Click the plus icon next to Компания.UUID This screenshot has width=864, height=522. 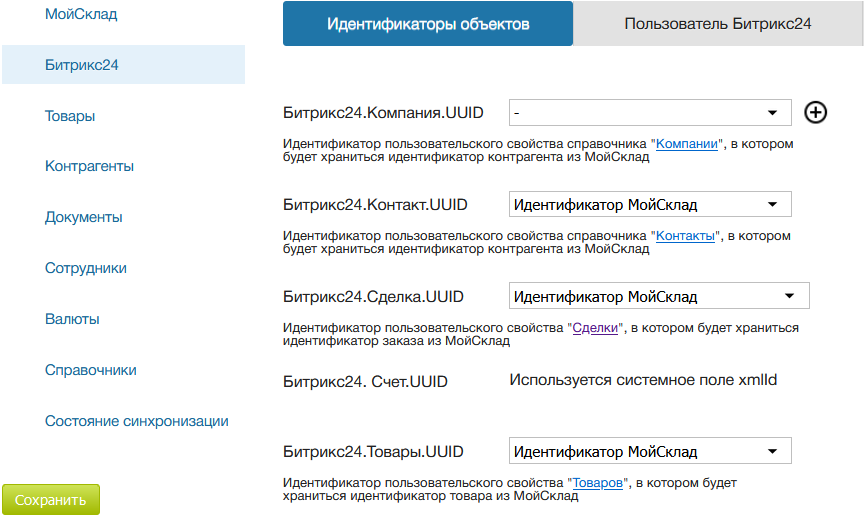pyautogui.click(x=816, y=113)
